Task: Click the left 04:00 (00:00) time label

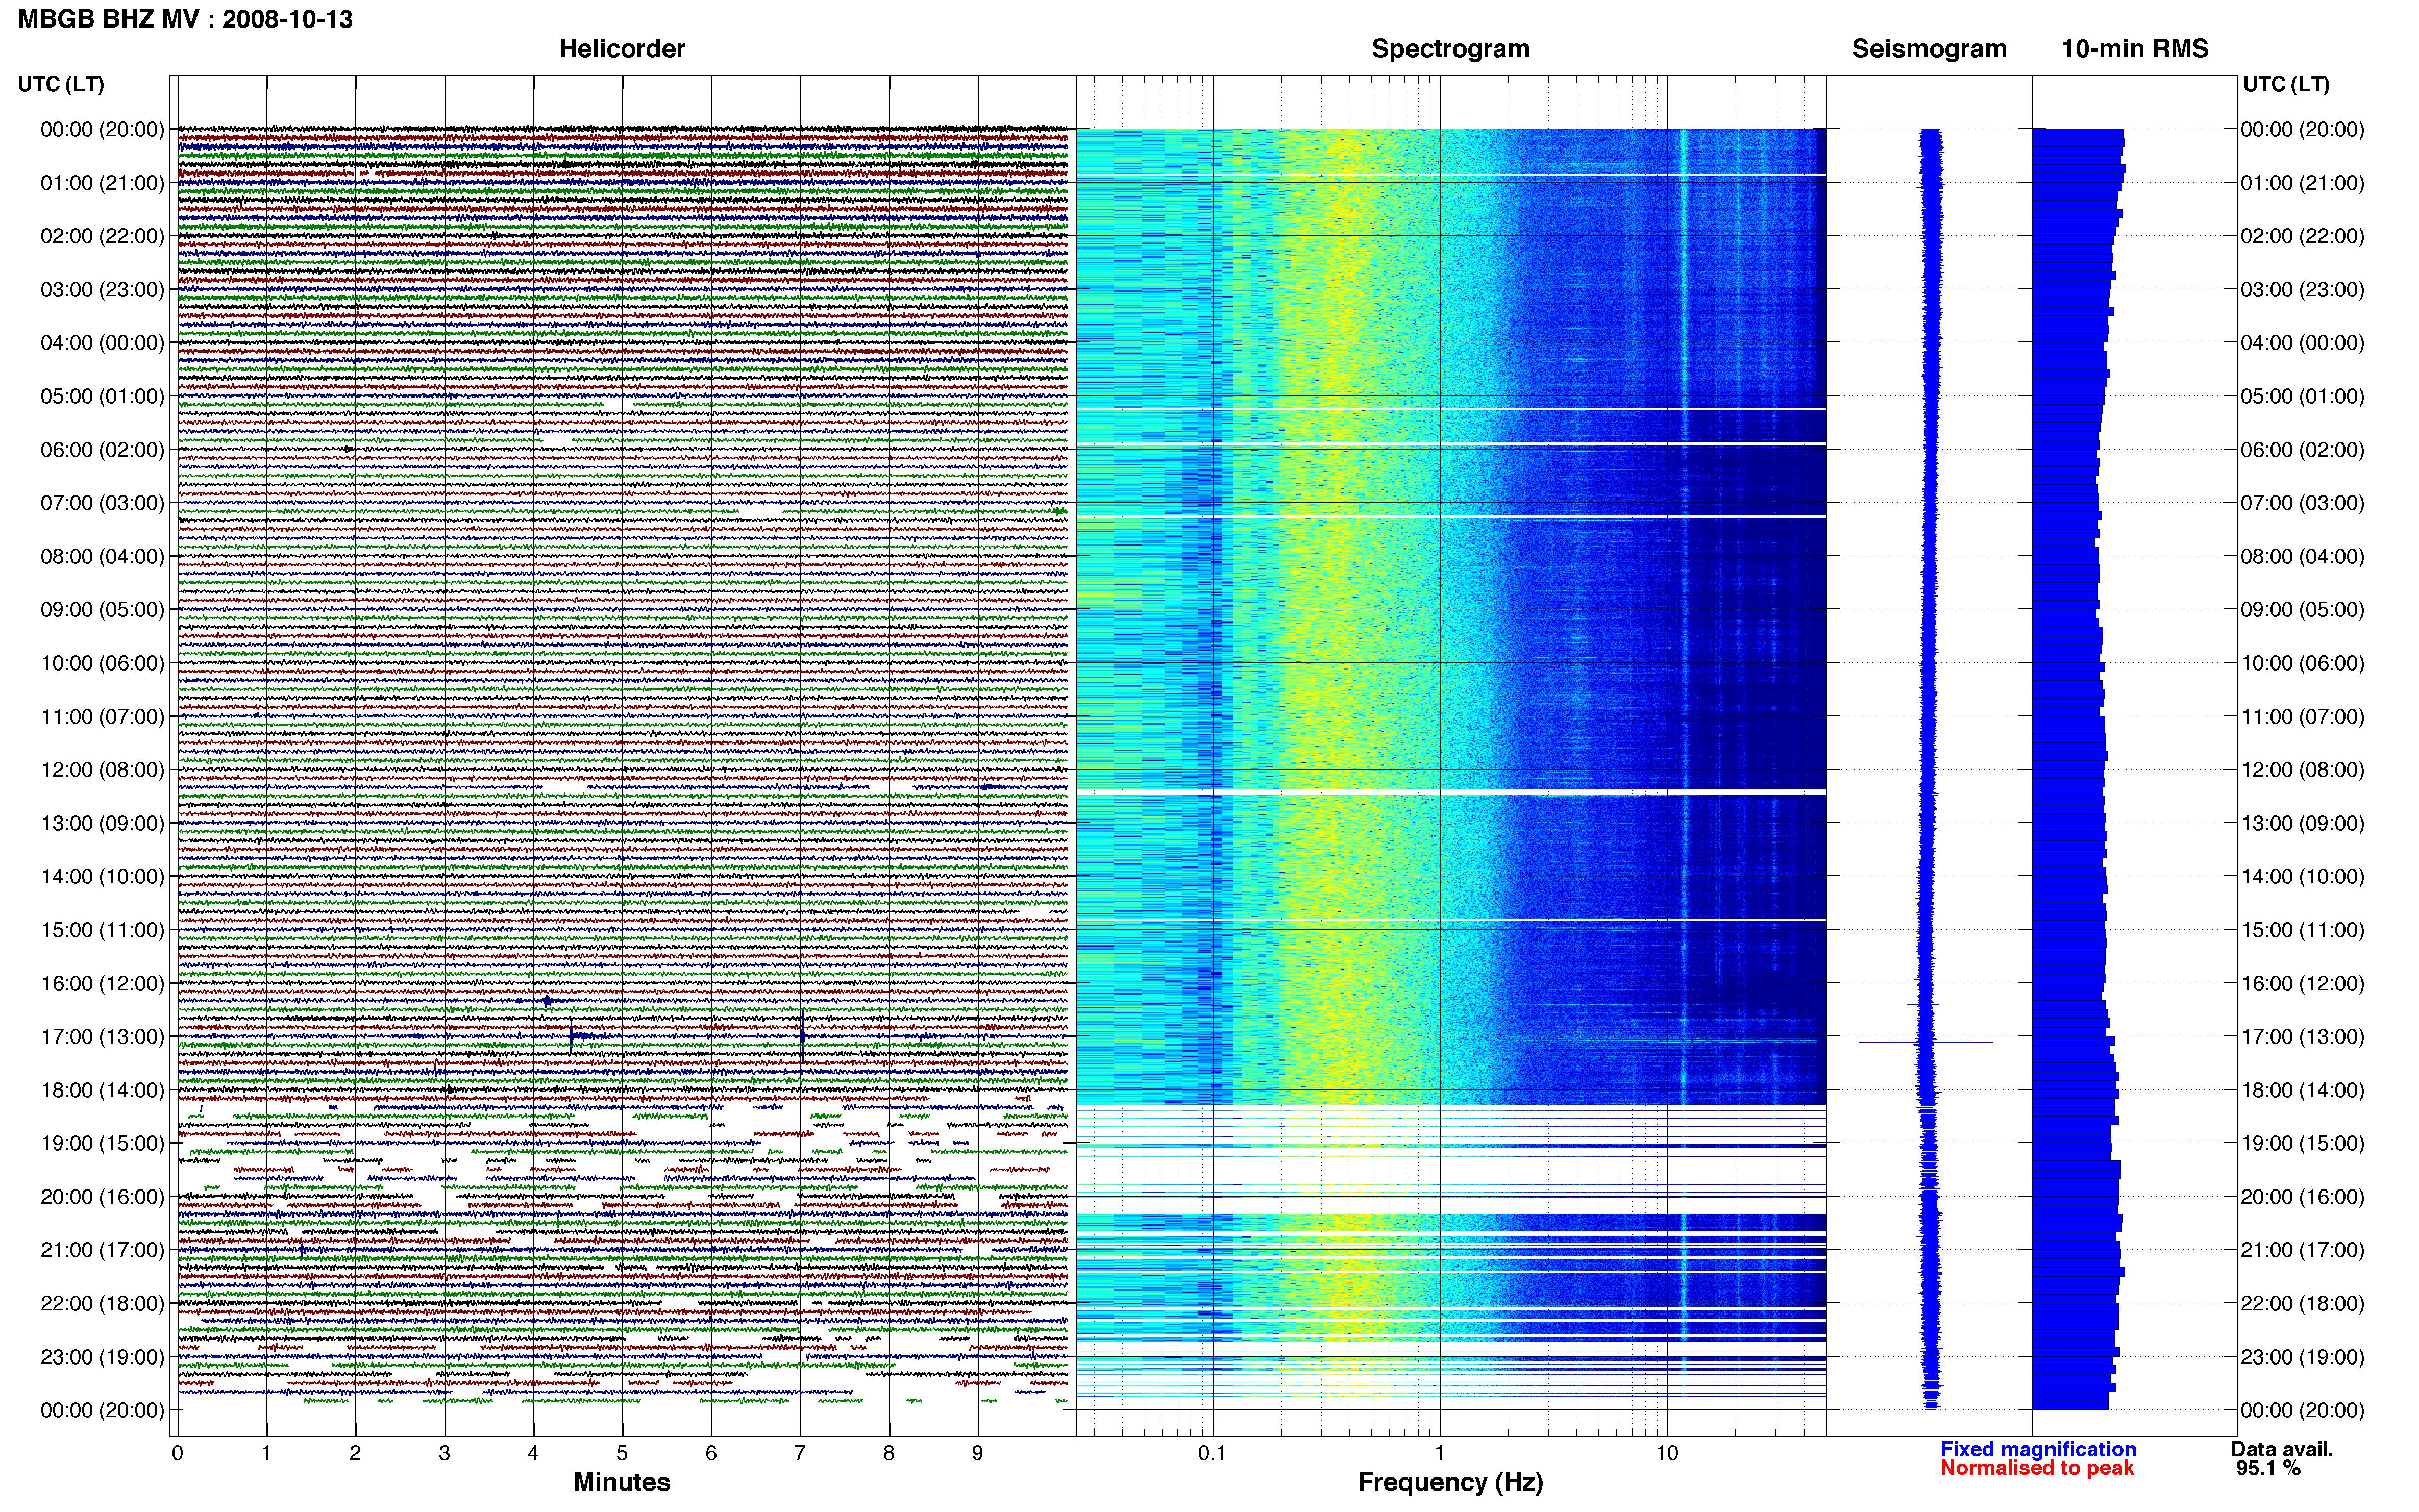Action: [102, 343]
